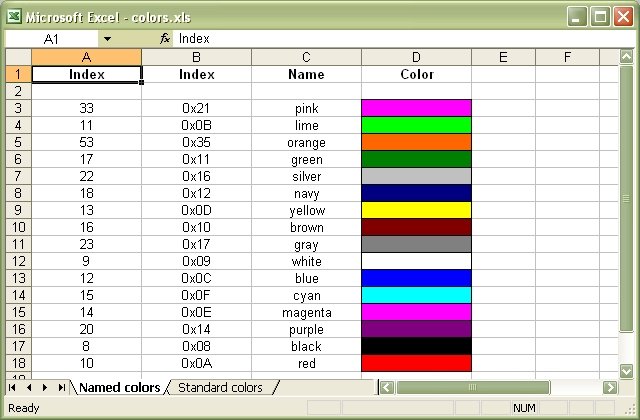Image resolution: width=640 pixels, height=420 pixels.
Task: Select row 5 header
Action: point(17,142)
